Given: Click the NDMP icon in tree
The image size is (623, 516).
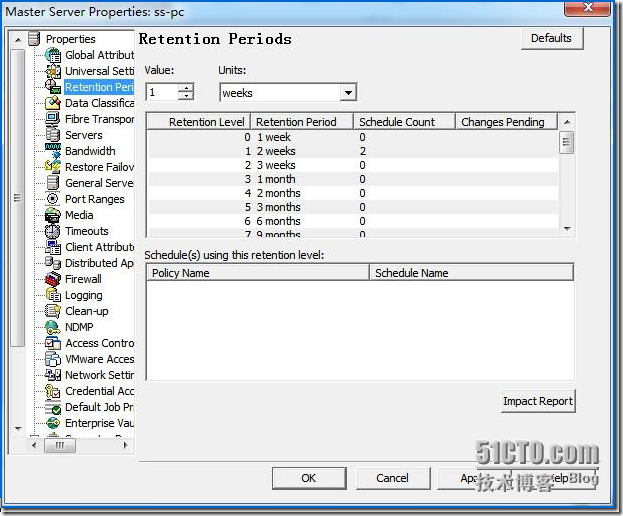Looking at the screenshot, I should 54,328.
